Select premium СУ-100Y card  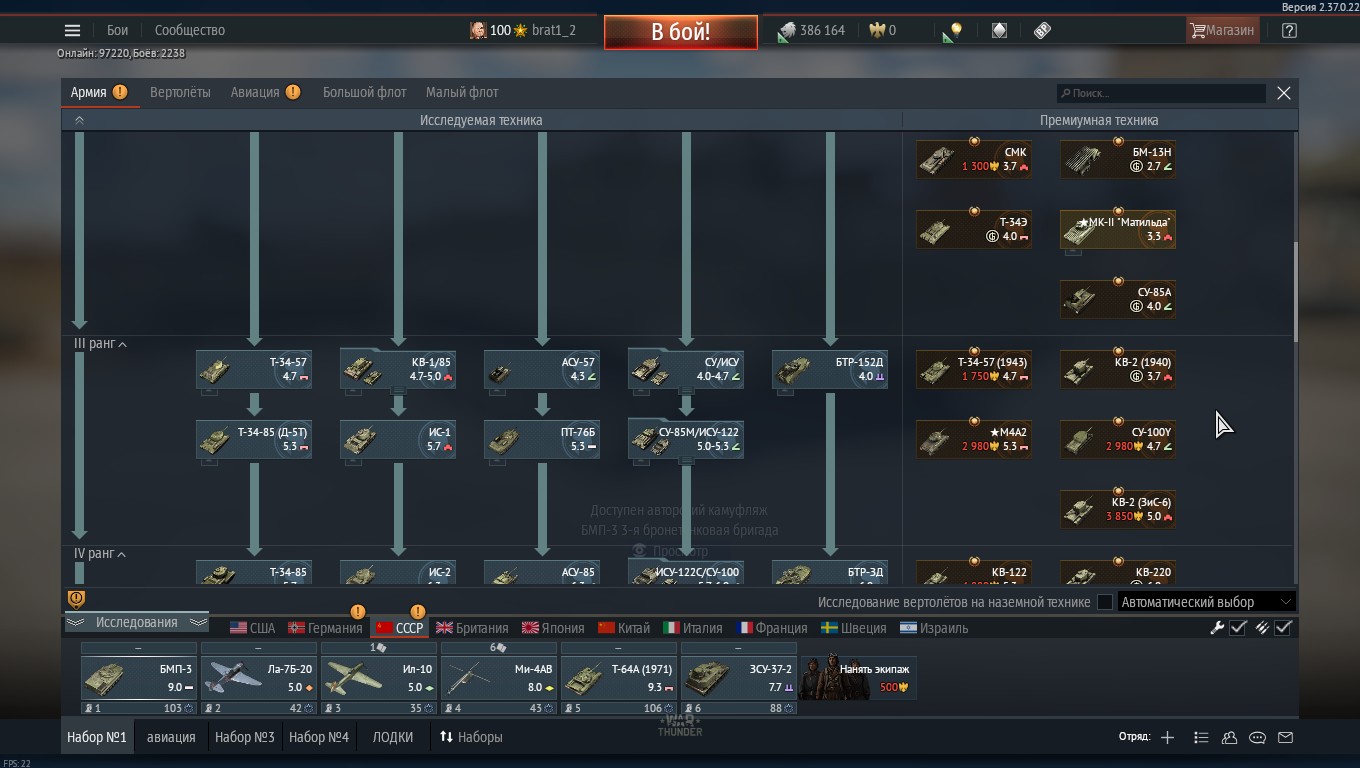point(1118,439)
